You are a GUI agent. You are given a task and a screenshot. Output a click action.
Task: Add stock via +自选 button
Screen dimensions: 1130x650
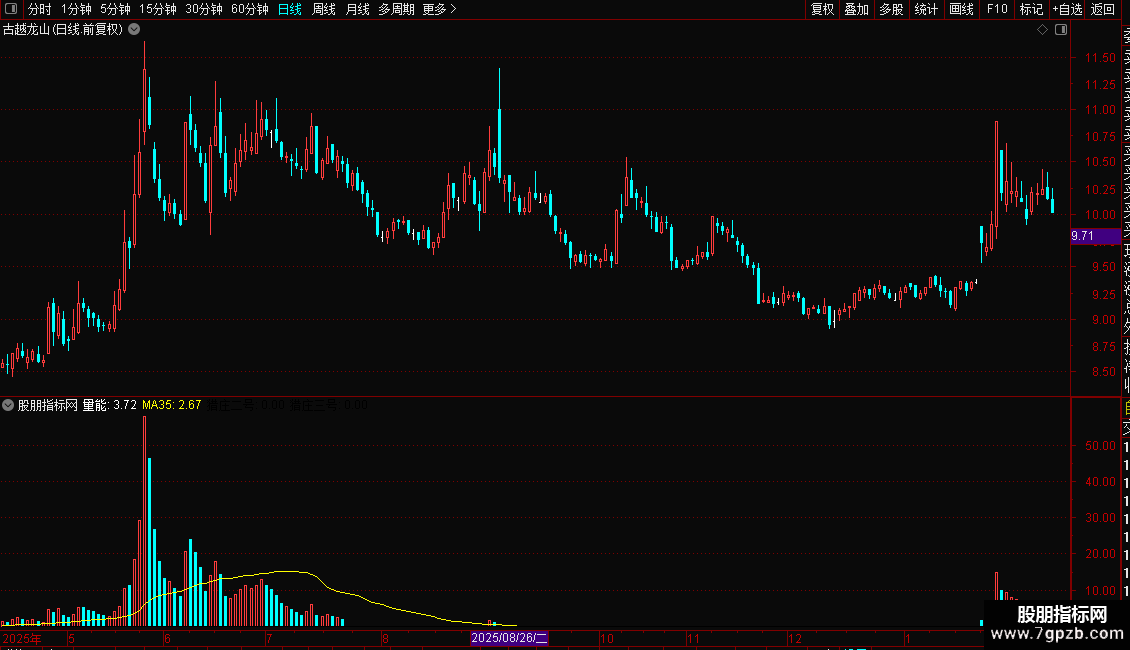click(1067, 9)
